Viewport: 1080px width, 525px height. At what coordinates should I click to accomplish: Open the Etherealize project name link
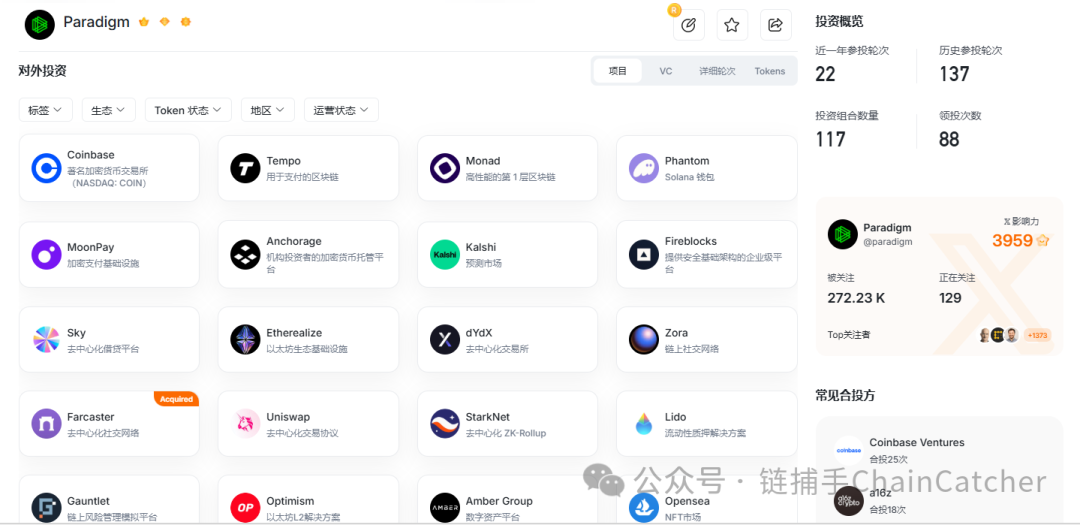pos(294,333)
